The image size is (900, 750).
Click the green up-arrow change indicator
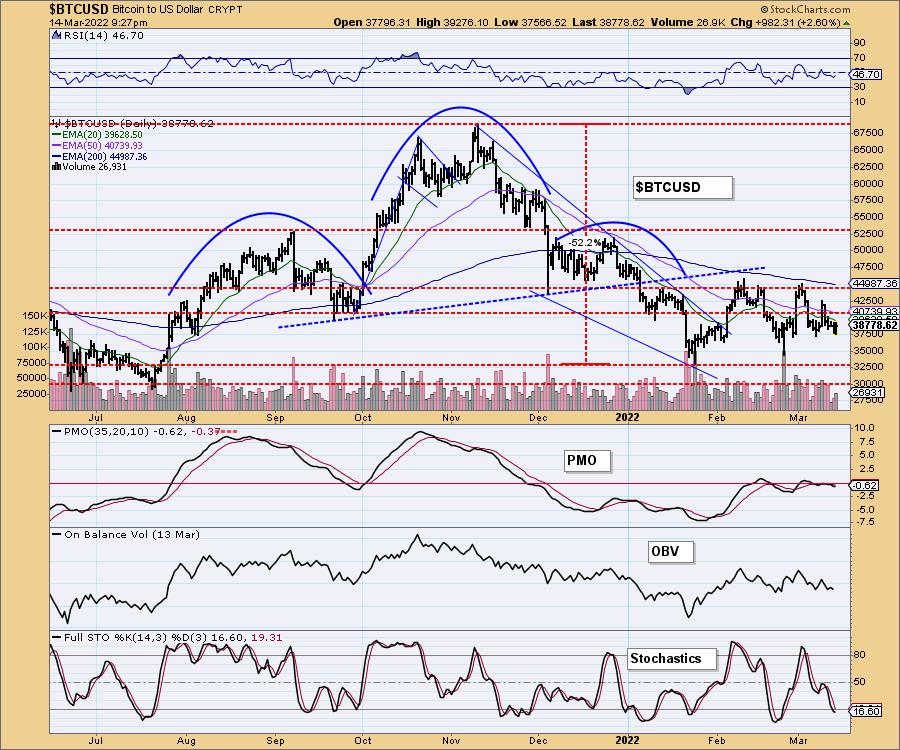click(846, 23)
